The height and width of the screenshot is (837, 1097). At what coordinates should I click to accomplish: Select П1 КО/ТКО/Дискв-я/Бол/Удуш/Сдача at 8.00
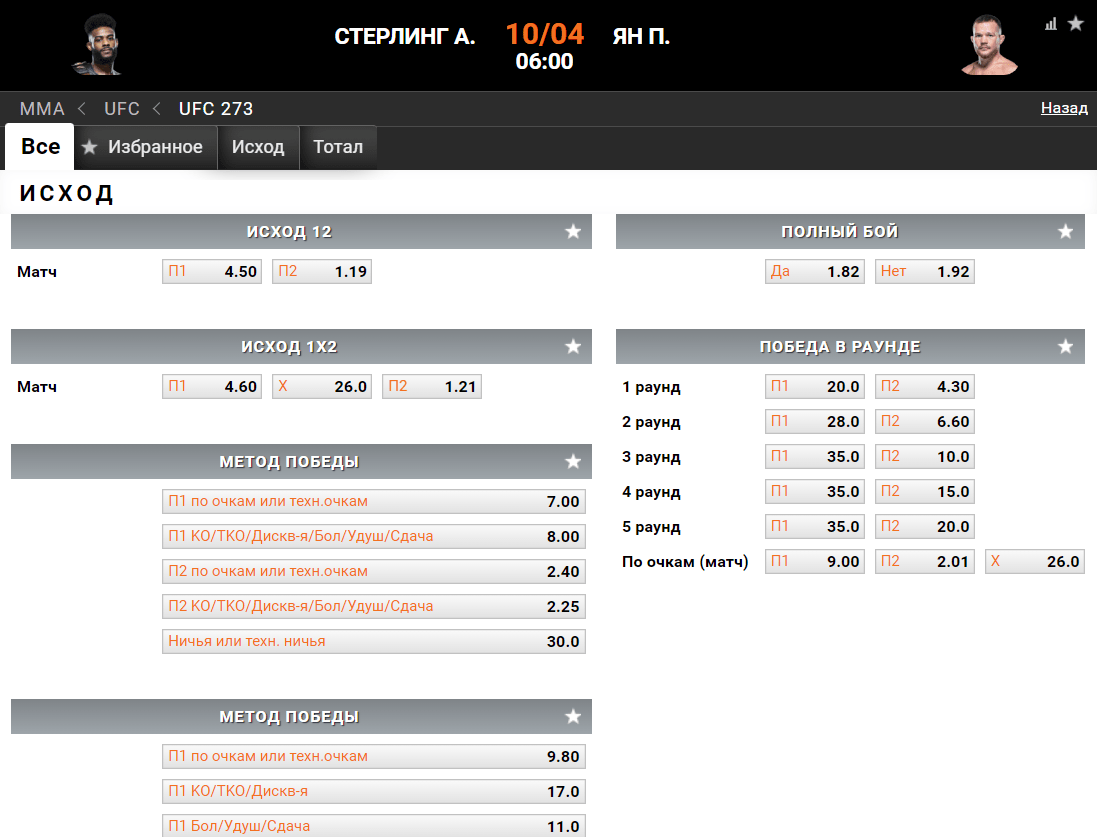[374, 536]
